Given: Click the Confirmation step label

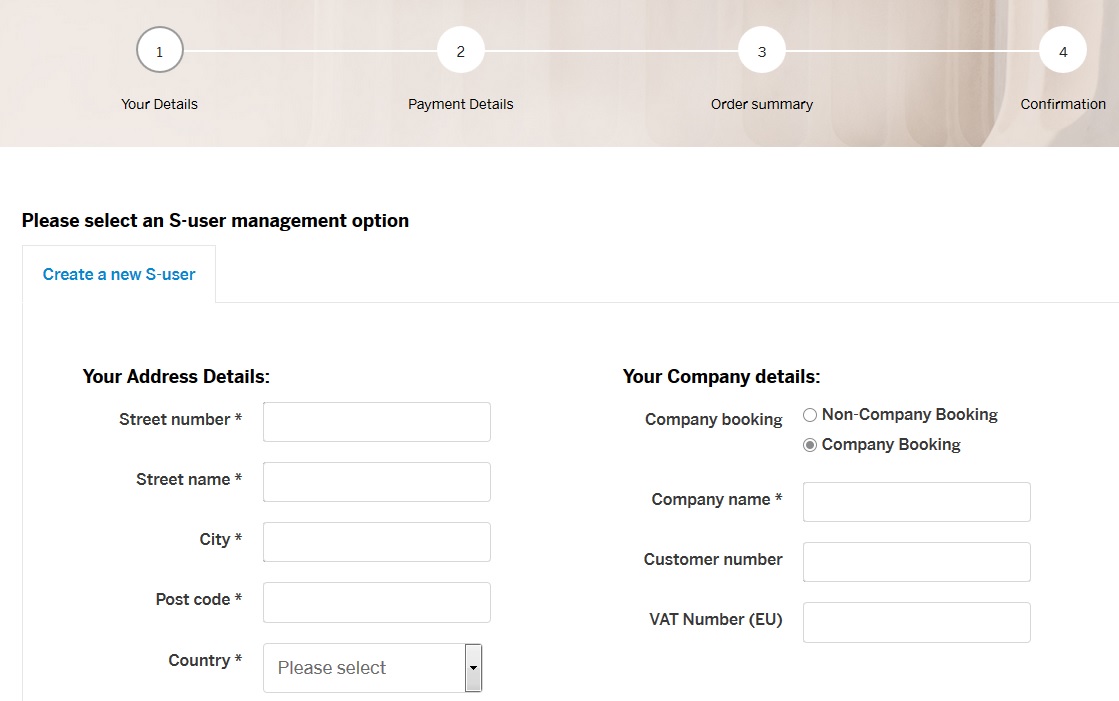Looking at the screenshot, I should (x=1063, y=104).
